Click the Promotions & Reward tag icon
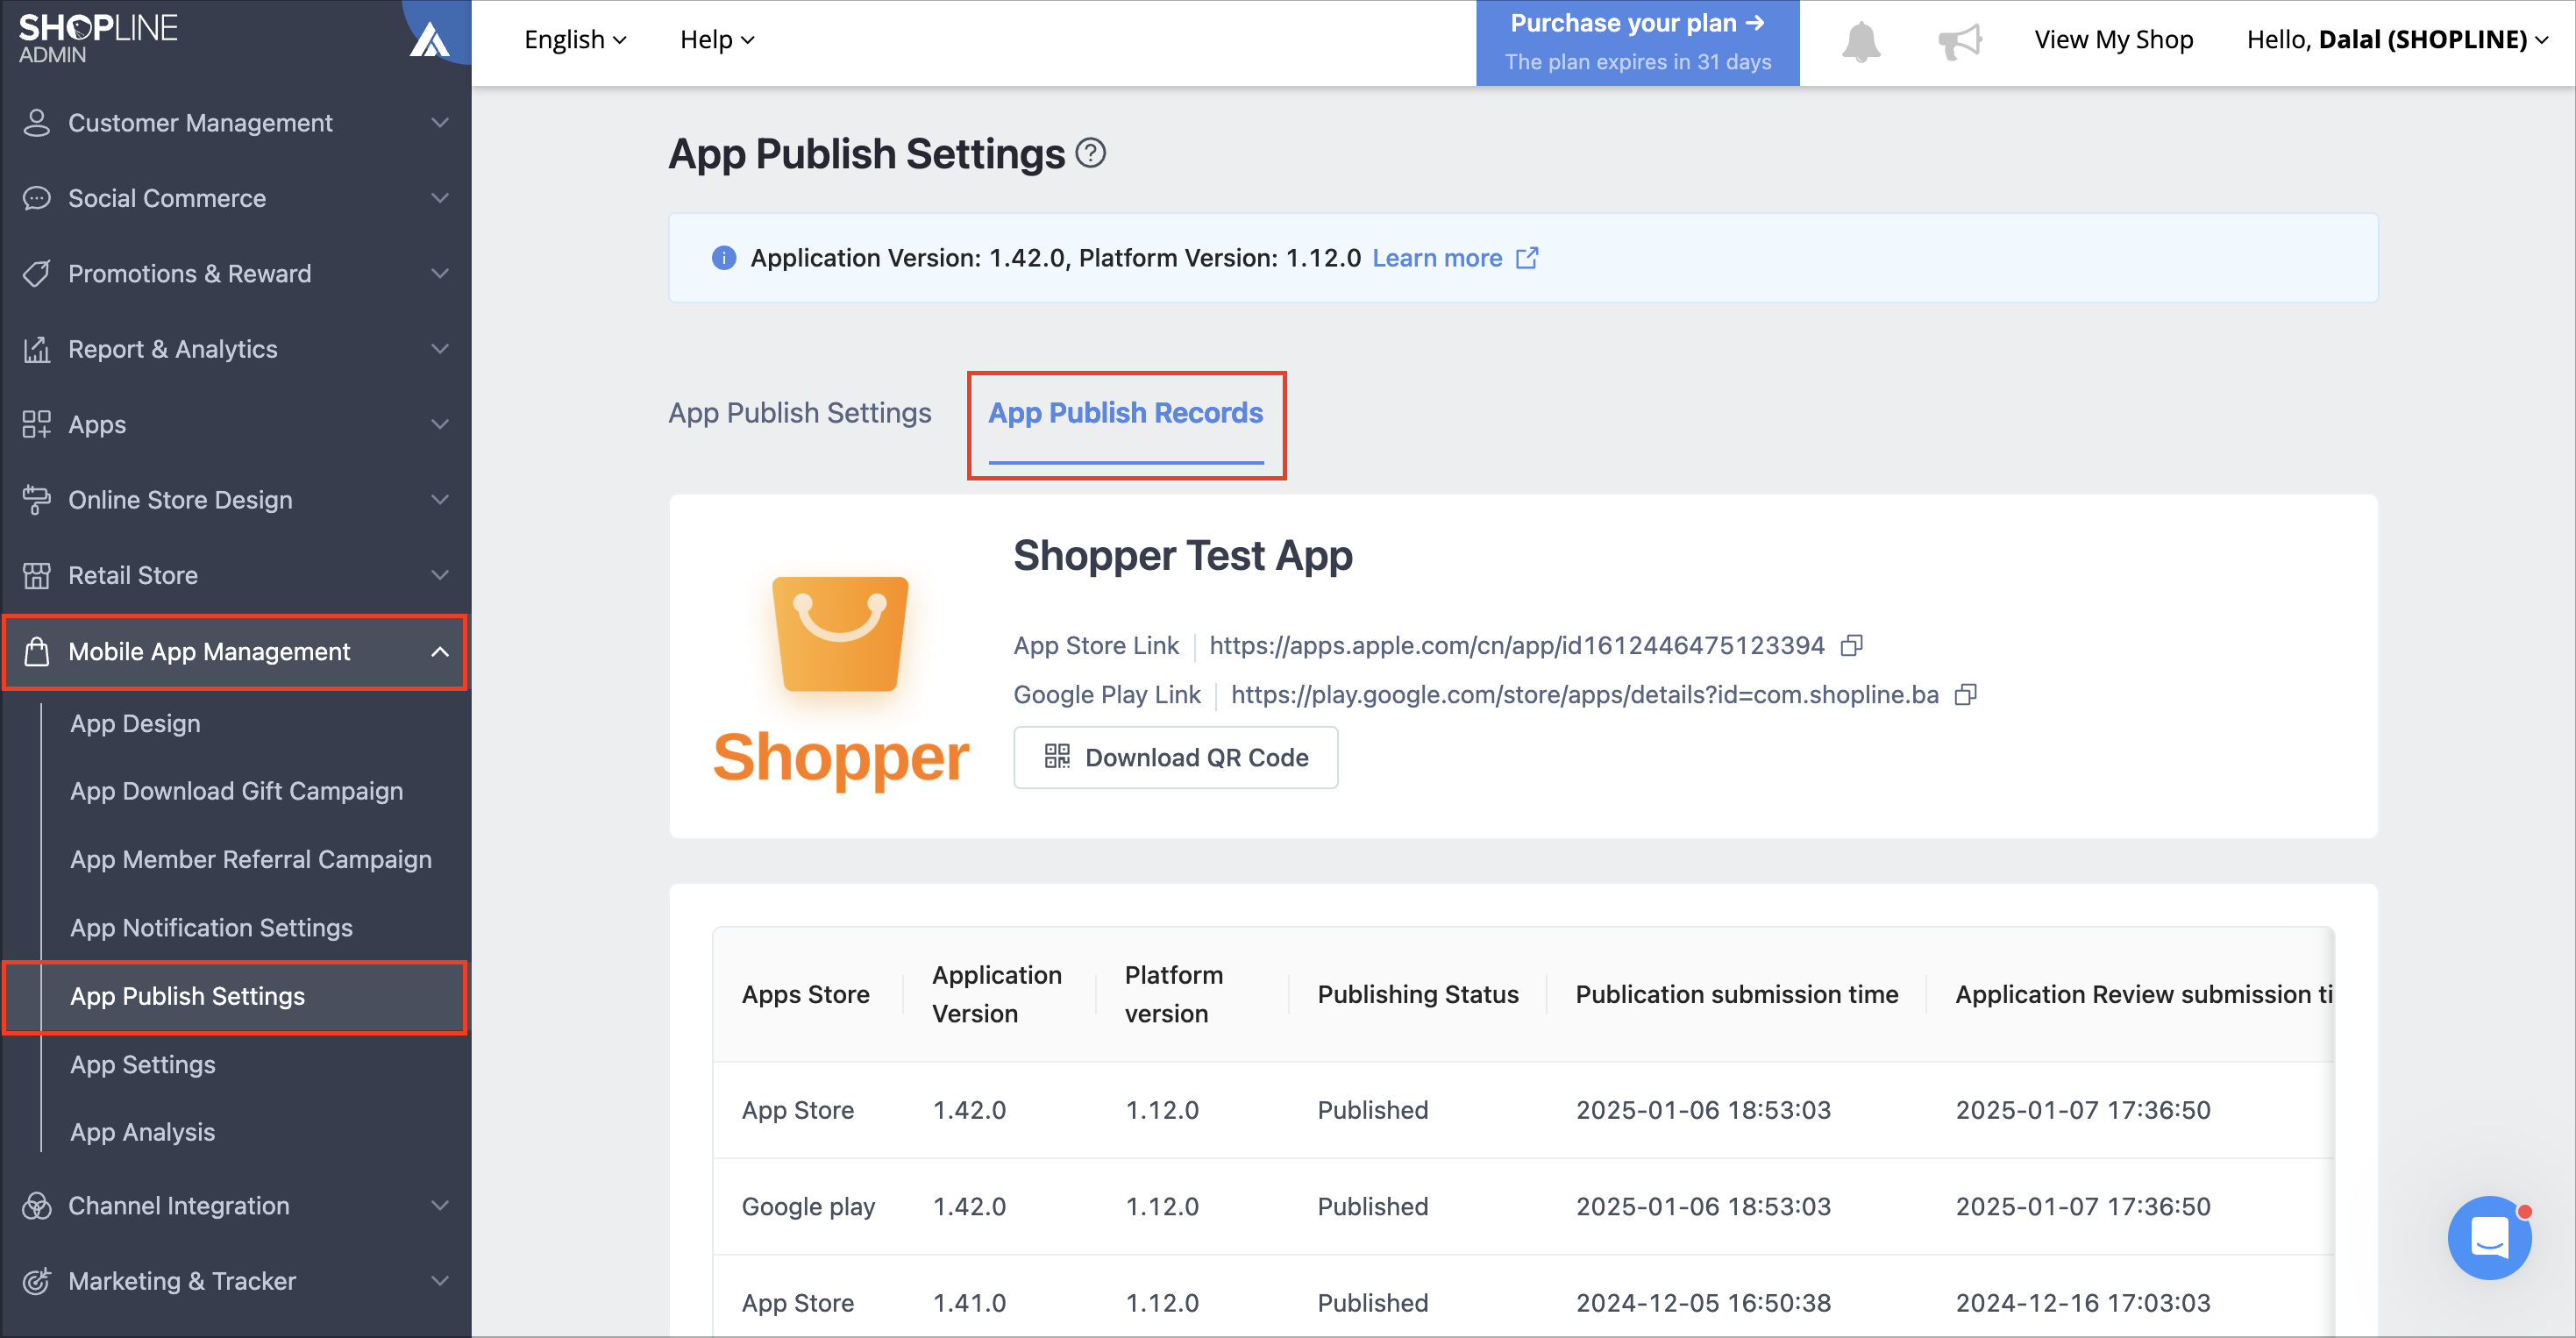2576x1338 pixels. [x=36, y=274]
